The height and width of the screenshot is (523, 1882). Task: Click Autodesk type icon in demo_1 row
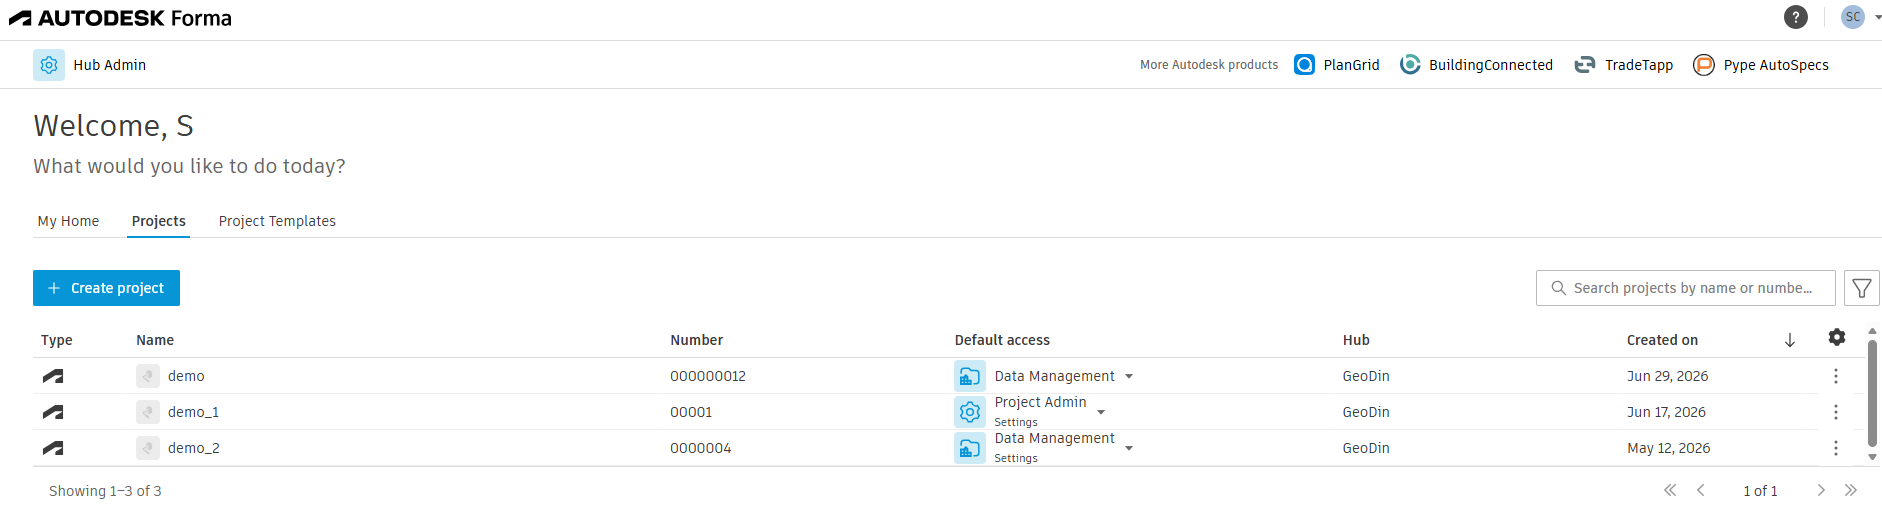pyautogui.click(x=53, y=412)
